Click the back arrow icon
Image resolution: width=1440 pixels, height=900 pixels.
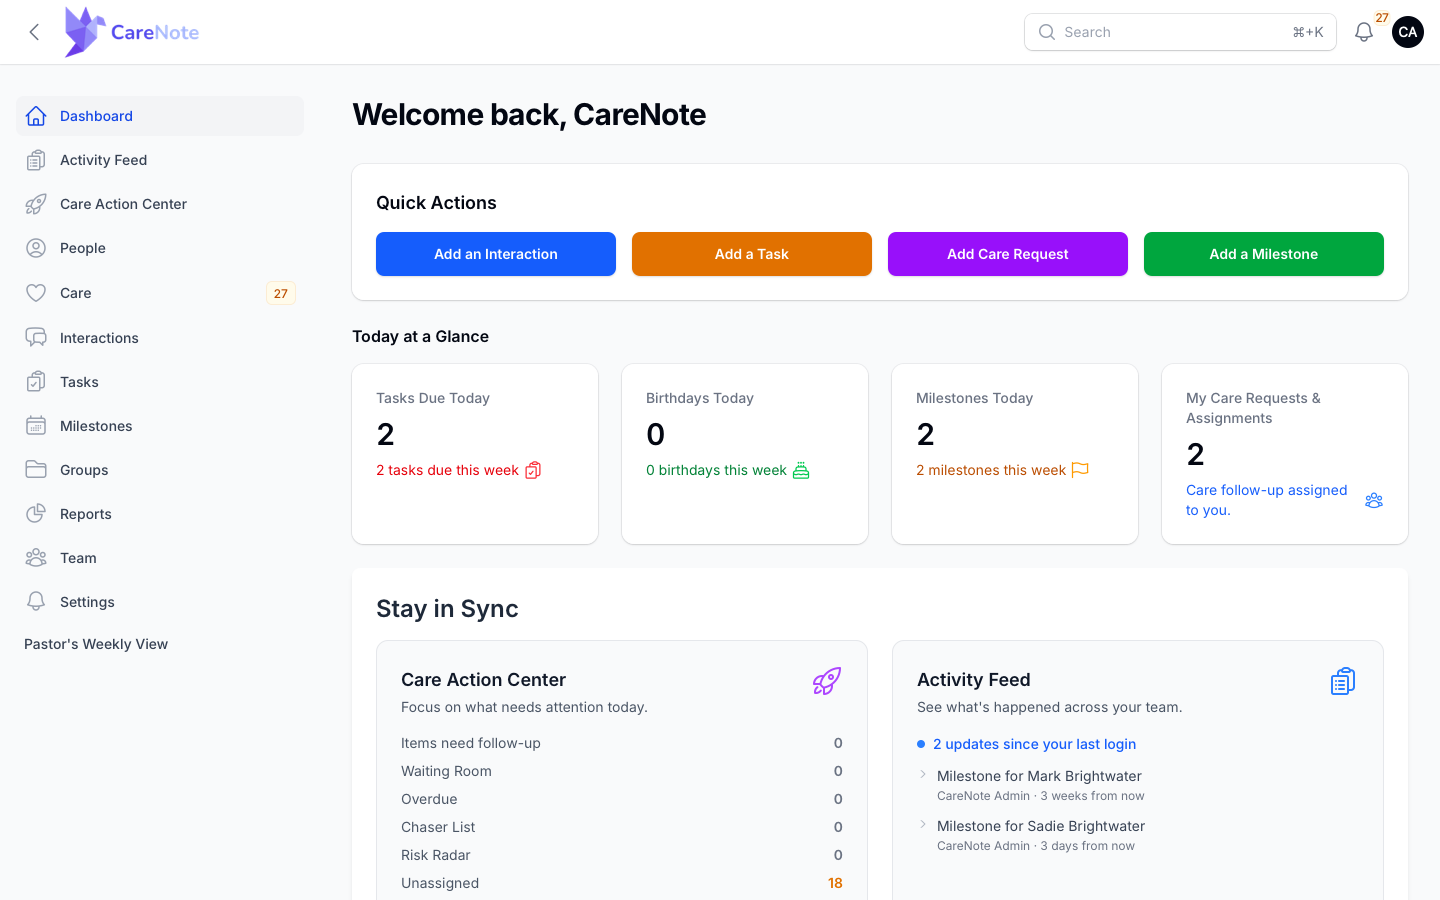34,32
